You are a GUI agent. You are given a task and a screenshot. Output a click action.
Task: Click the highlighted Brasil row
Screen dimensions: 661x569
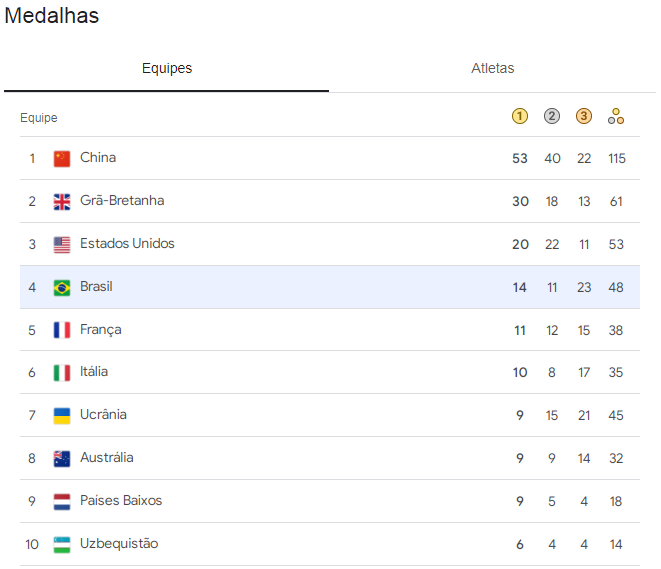click(x=330, y=287)
